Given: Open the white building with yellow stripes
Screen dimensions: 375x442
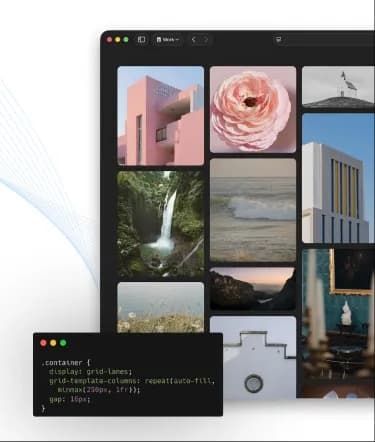Looking at the screenshot, I should (x=338, y=178).
